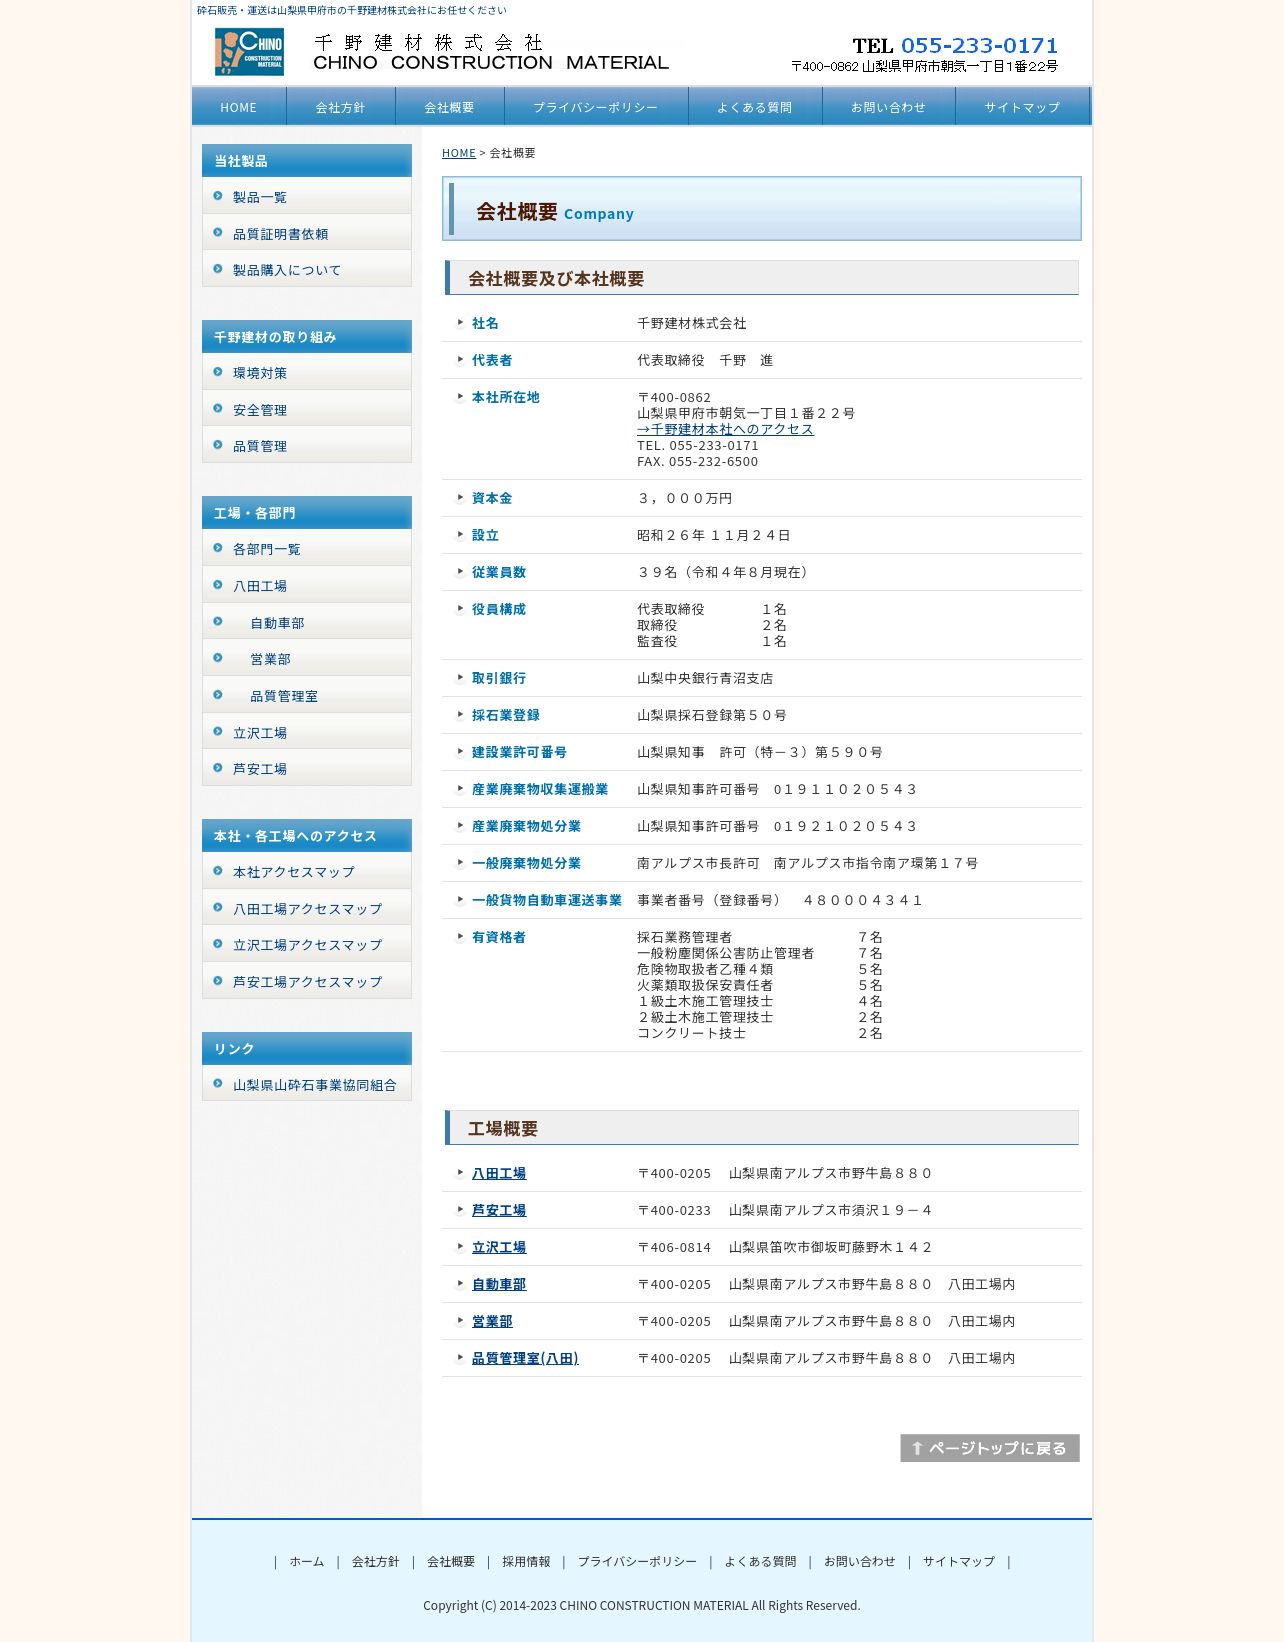Open 芦安工場 in the sidebar
The width and height of the screenshot is (1284, 1642).
click(307, 769)
